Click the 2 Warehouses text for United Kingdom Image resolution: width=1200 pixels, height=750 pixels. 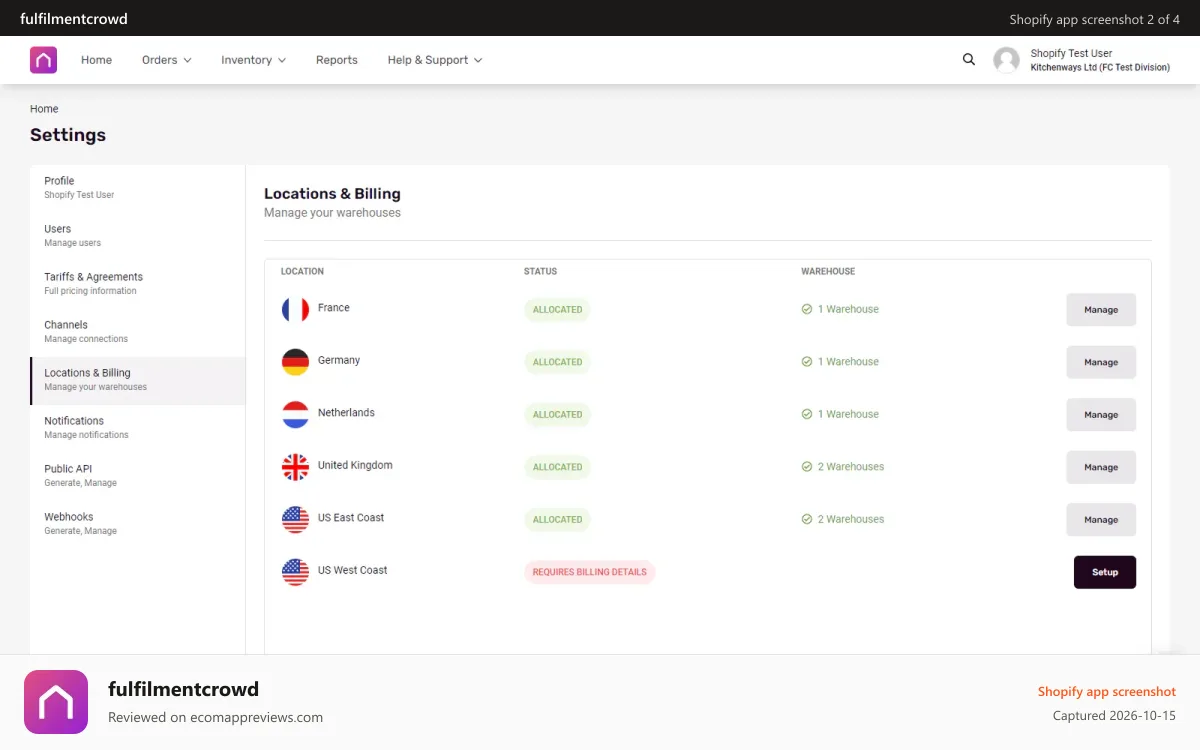click(851, 467)
